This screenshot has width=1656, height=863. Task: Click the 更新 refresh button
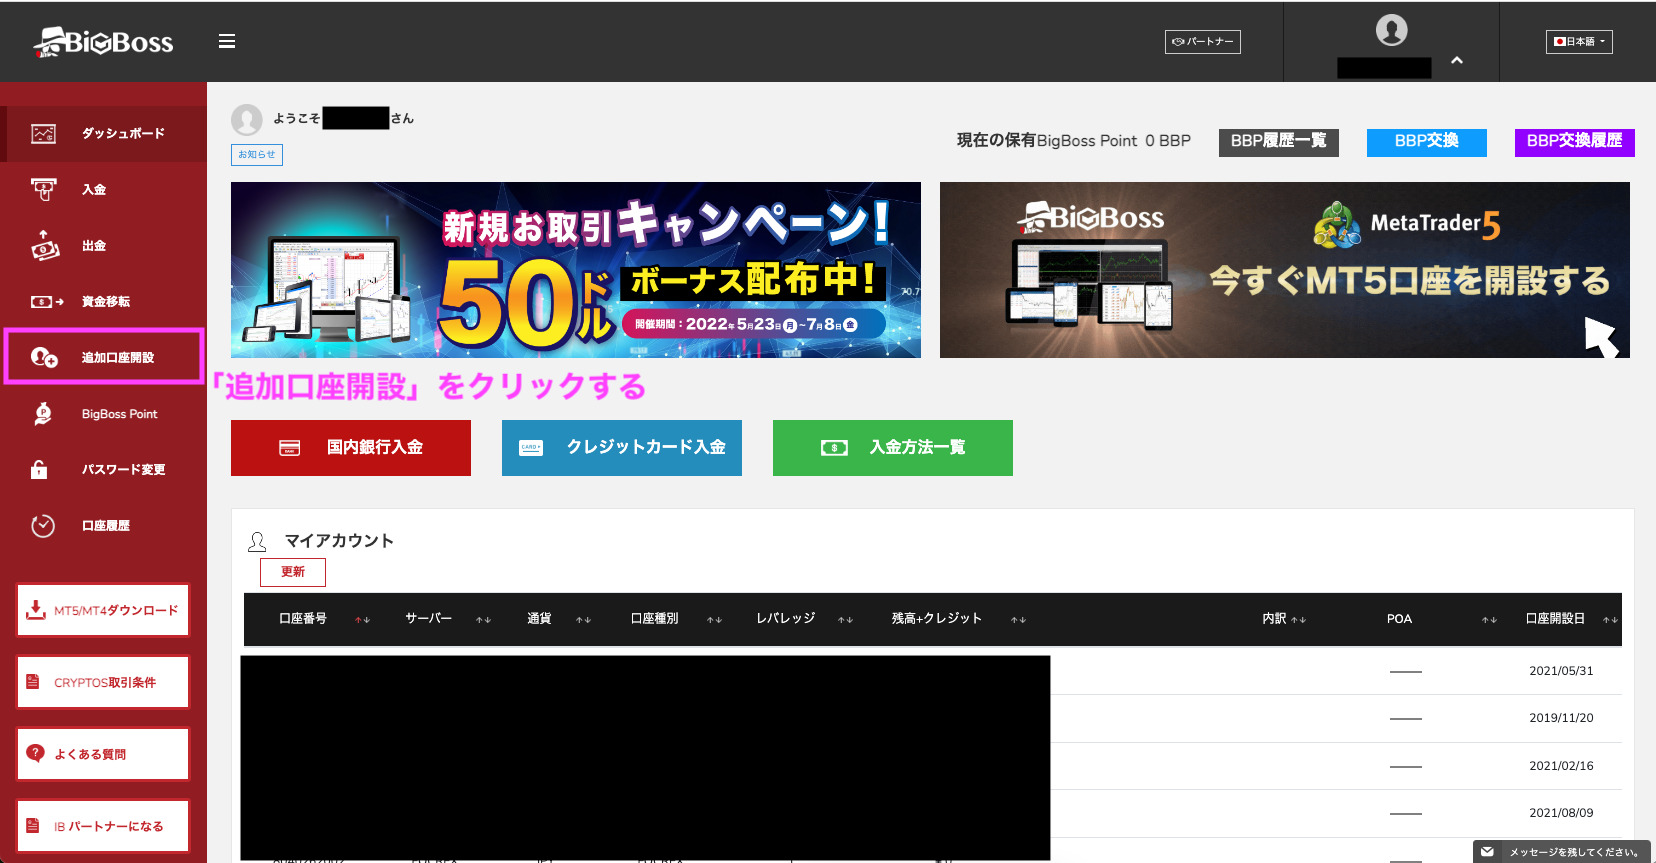(x=293, y=572)
